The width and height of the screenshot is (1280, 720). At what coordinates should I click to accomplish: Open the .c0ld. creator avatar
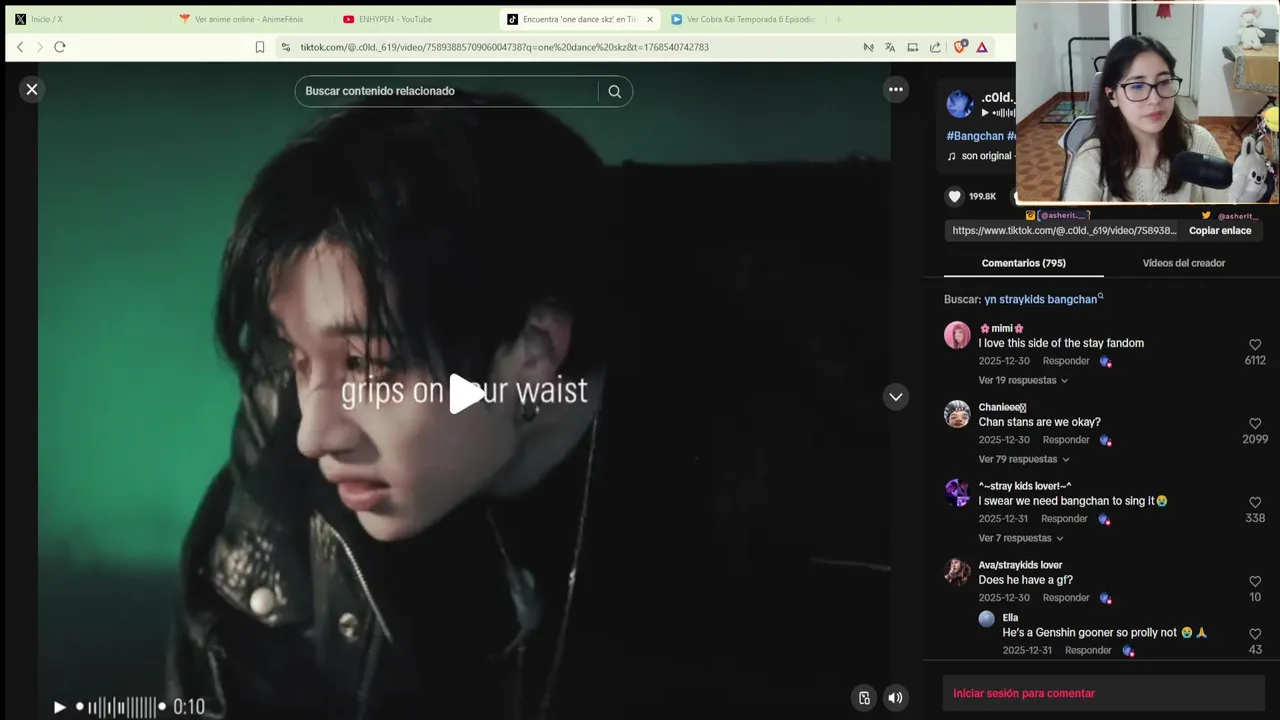(959, 104)
